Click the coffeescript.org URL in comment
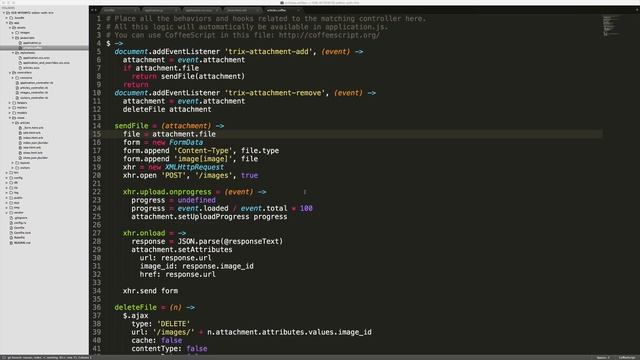This screenshot has width=640, height=360. tap(329, 35)
